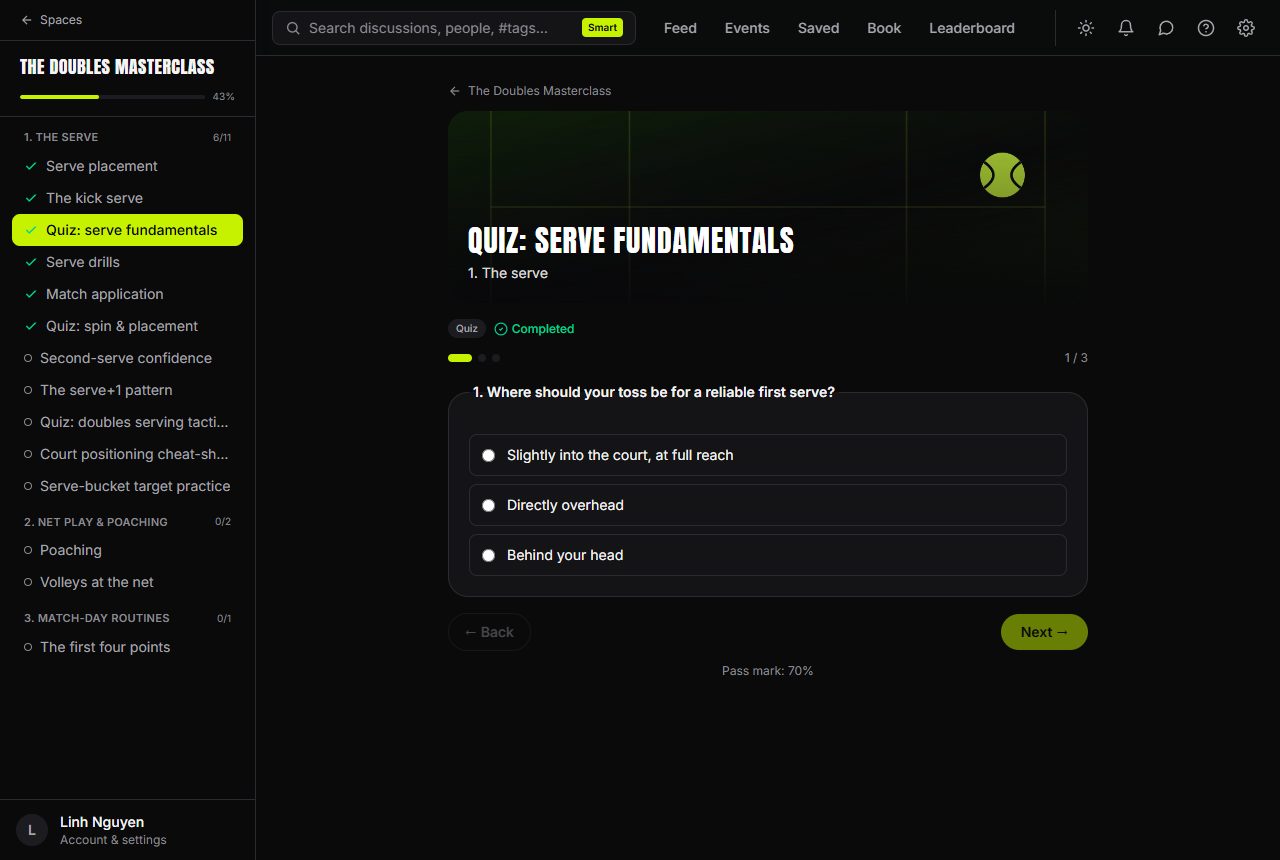Viewport: 1280px width, 860px height.
Task: Toggle the light/dark theme sun icon
Action: pos(1086,28)
